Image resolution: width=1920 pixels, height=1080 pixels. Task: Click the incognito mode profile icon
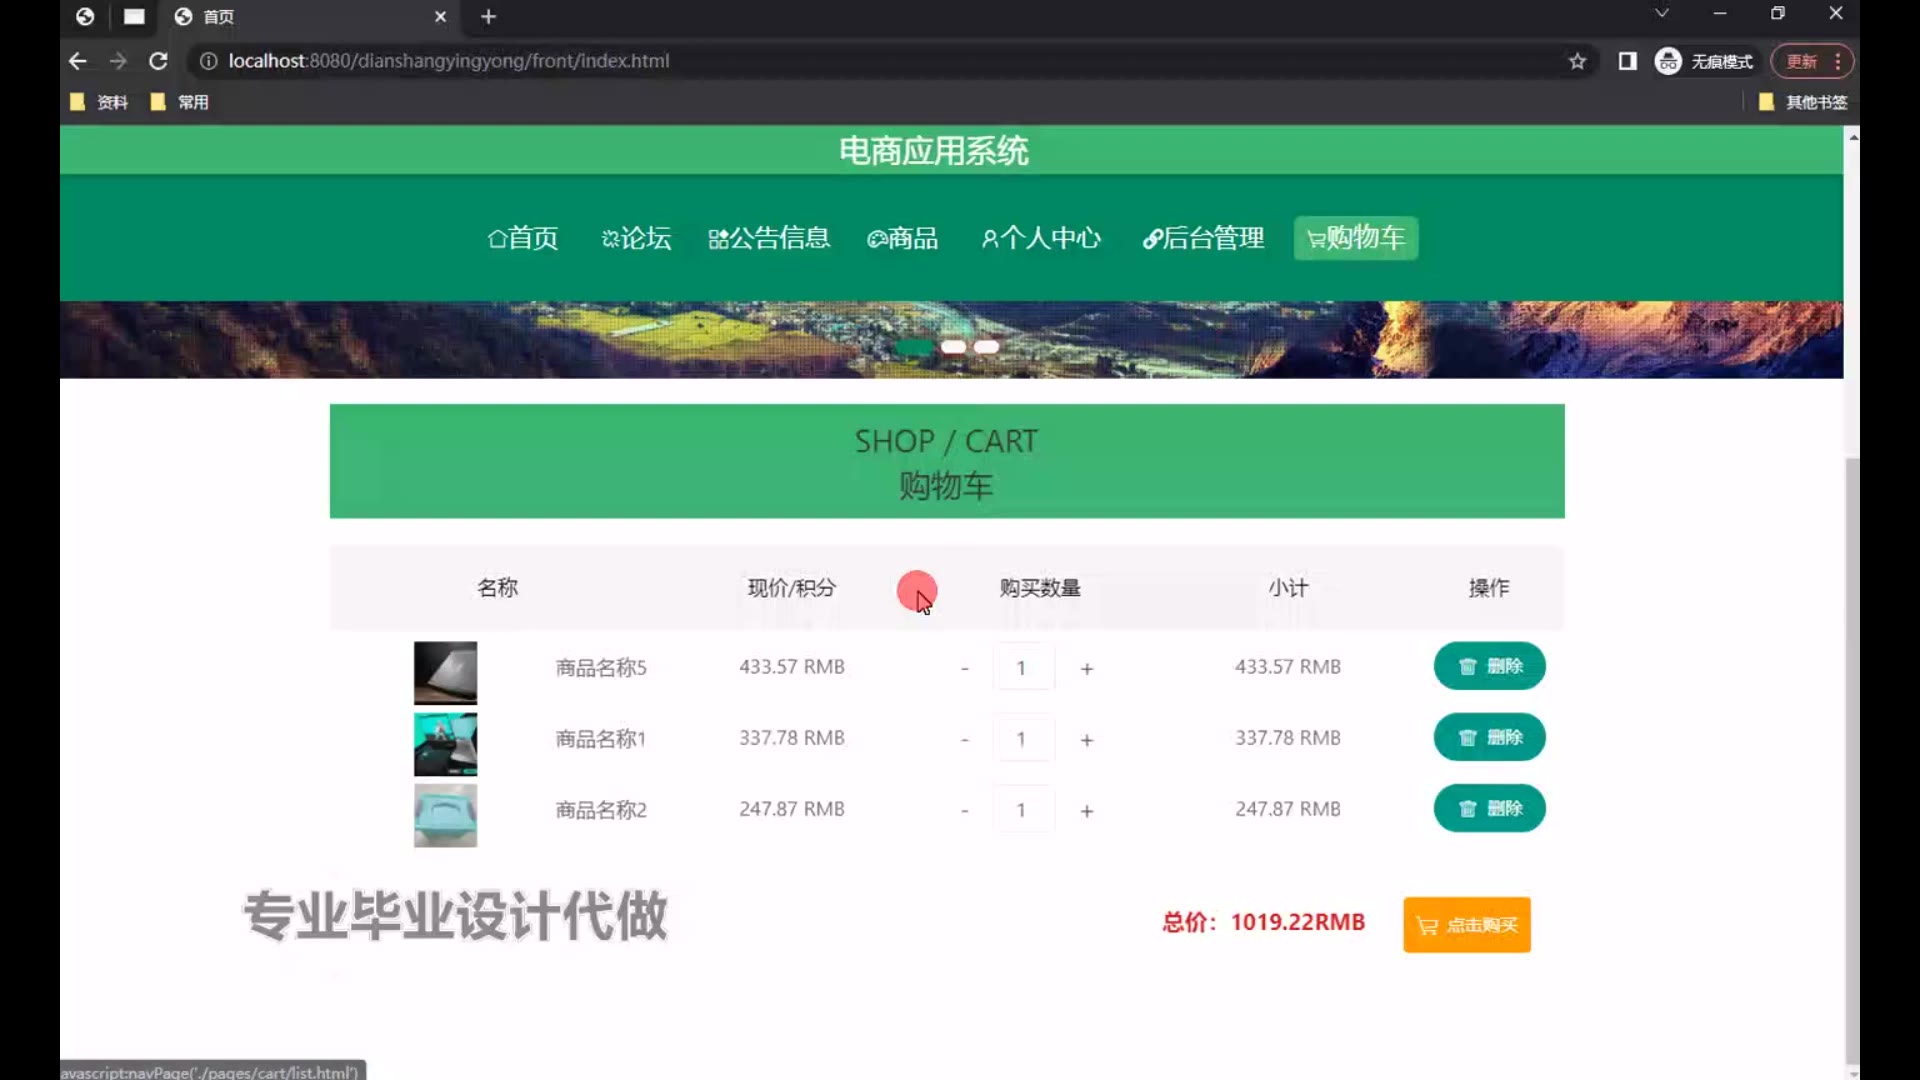coord(1668,61)
